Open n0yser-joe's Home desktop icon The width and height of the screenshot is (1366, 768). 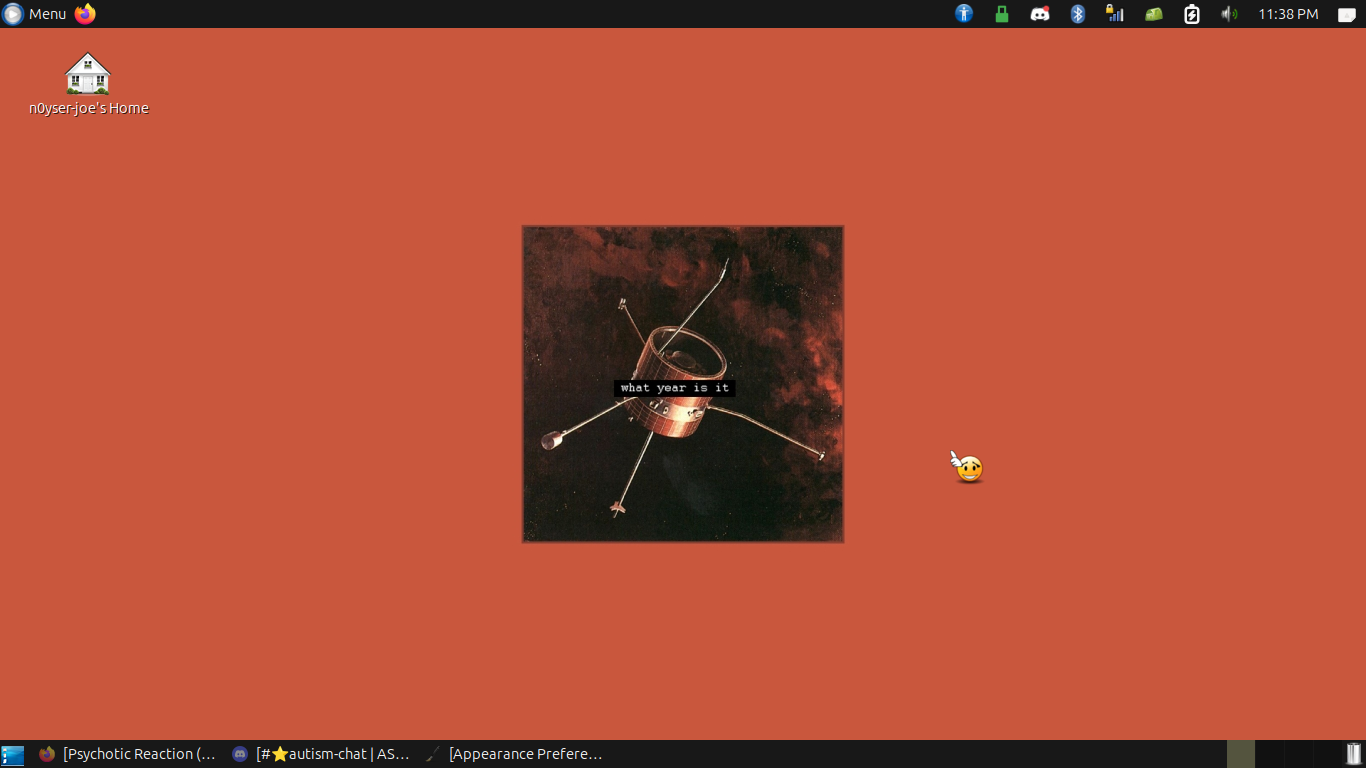[x=88, y=85]
